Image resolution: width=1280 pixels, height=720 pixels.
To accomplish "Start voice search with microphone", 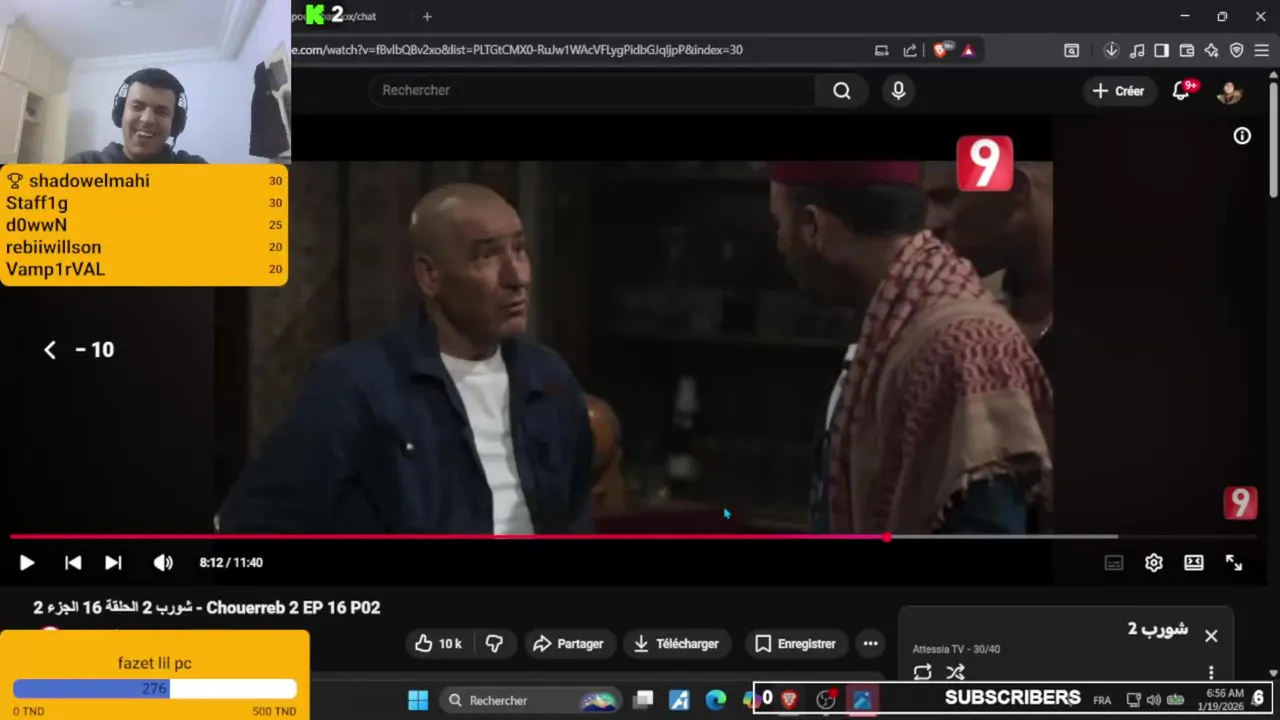I will click(898, 91).
